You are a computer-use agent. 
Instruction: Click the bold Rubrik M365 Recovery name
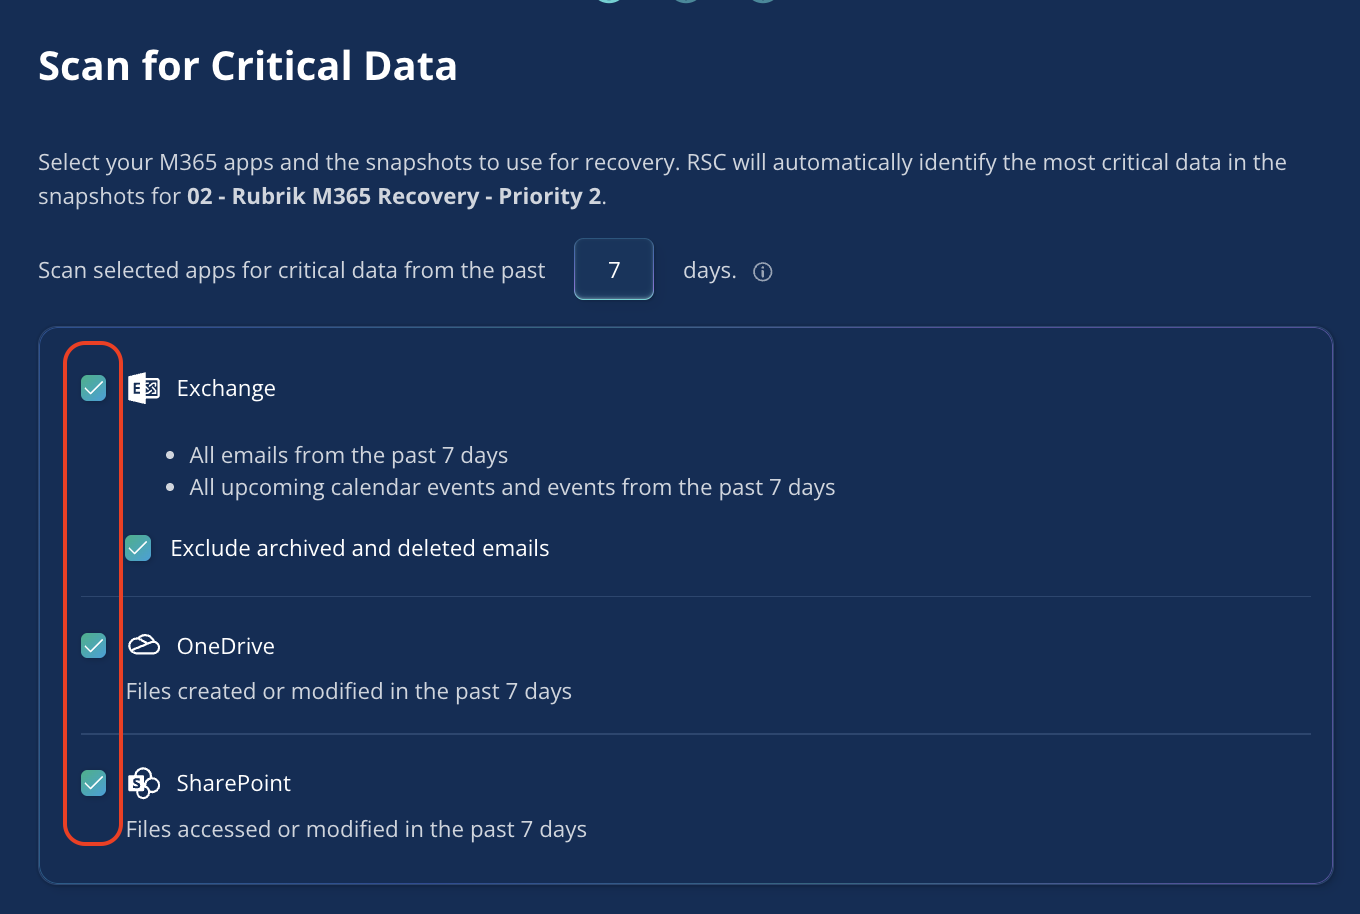[394, 196]
